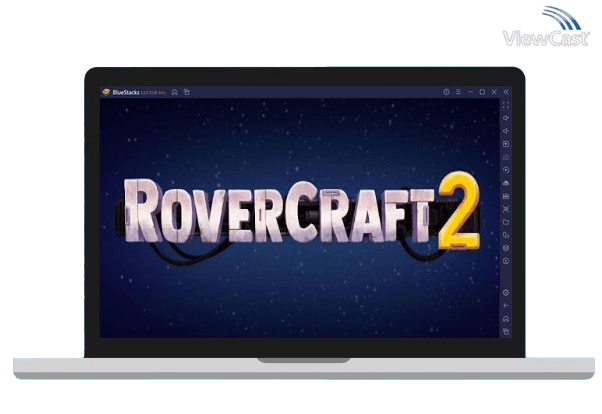Open BlueStacks settings gear icon
This screenshot has width=602, height=414.
point(506,293)
